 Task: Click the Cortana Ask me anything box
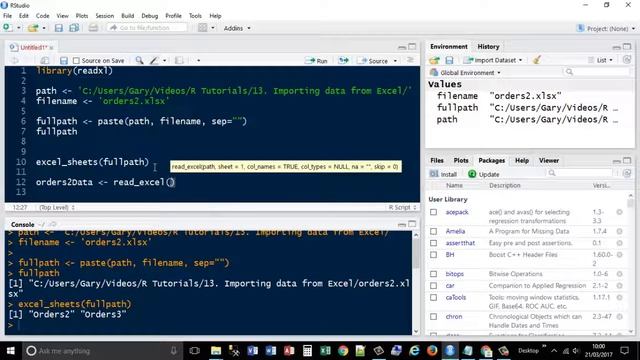point(102,351)
